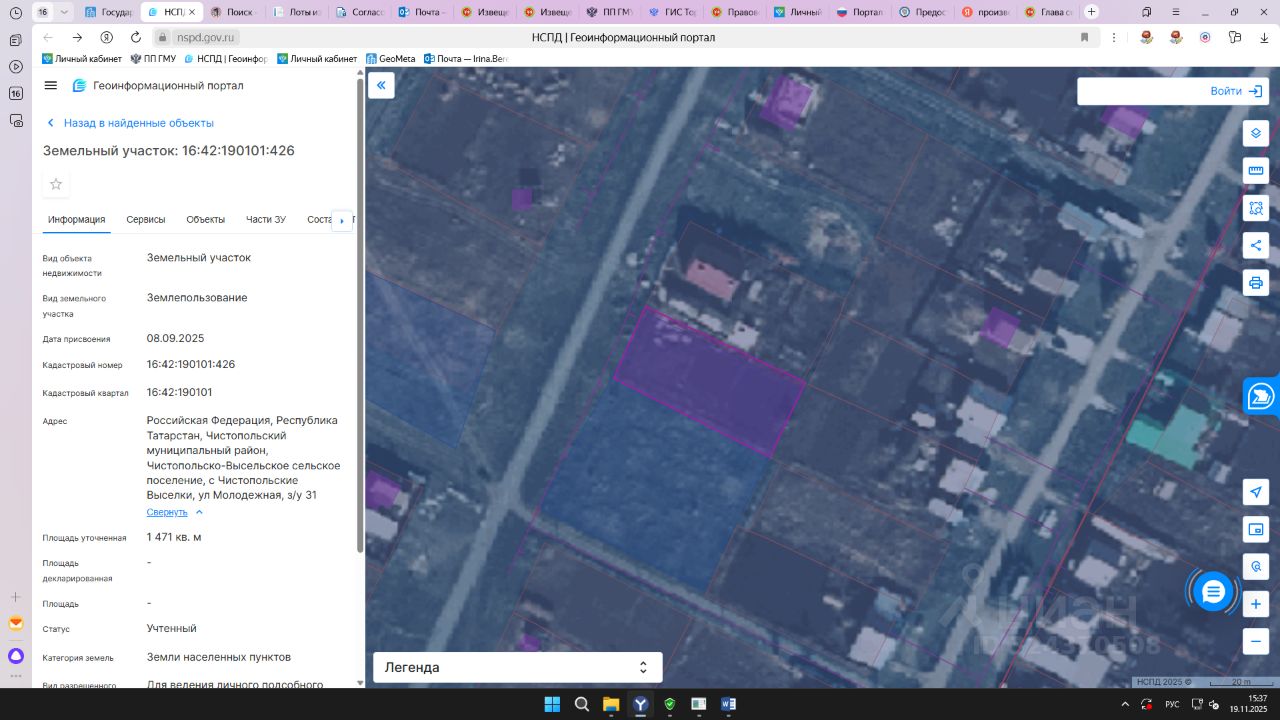Screen dimensions: 1280x720
Task: Activate the area search selection tool
Action: click(x=1256, y=209)
